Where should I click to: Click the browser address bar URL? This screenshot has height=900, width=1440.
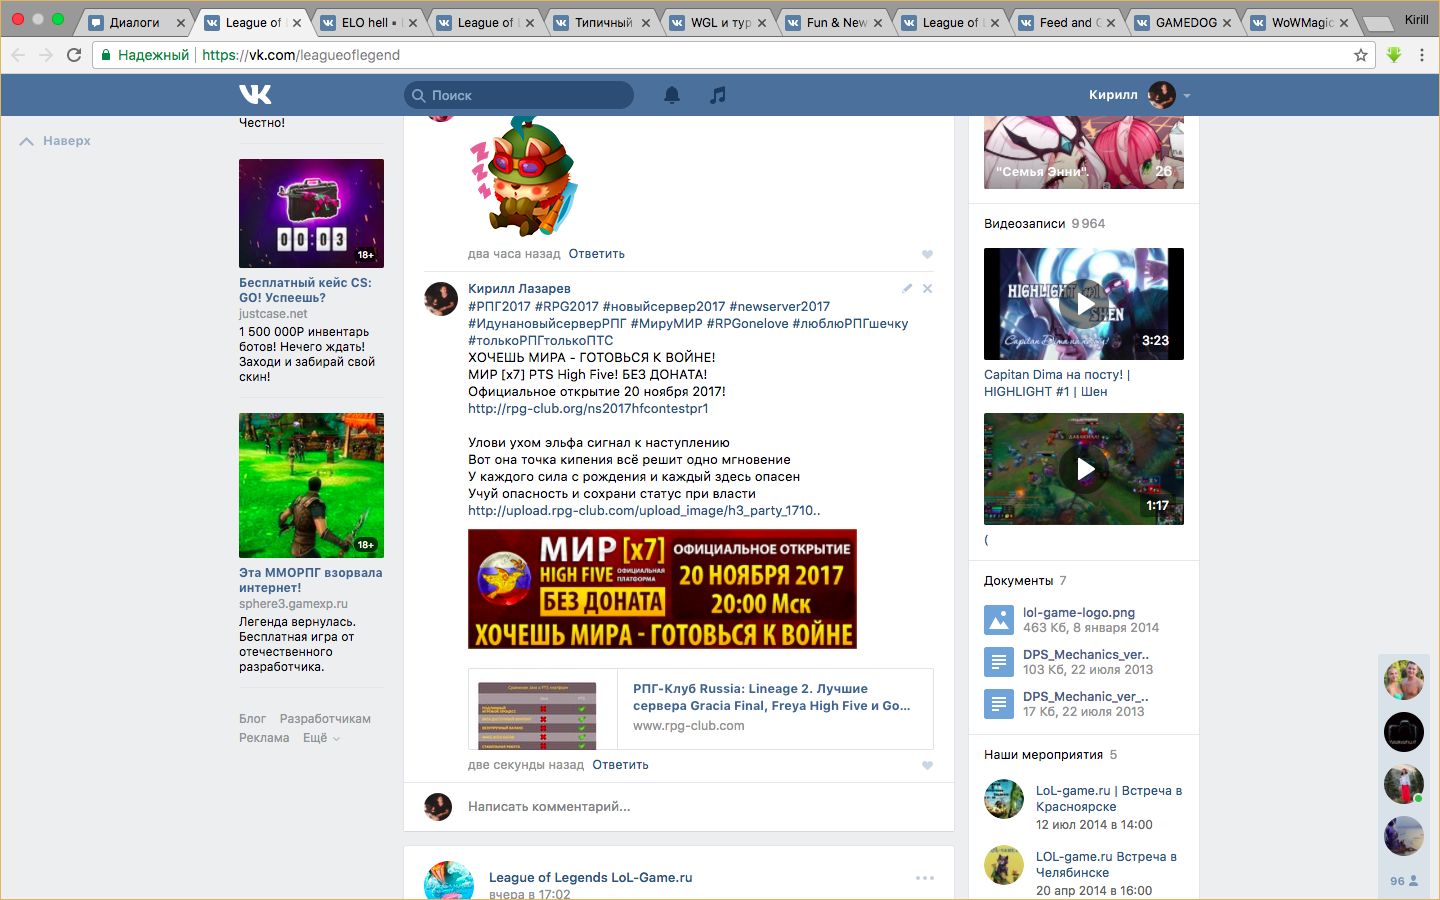tap(301, 55)
